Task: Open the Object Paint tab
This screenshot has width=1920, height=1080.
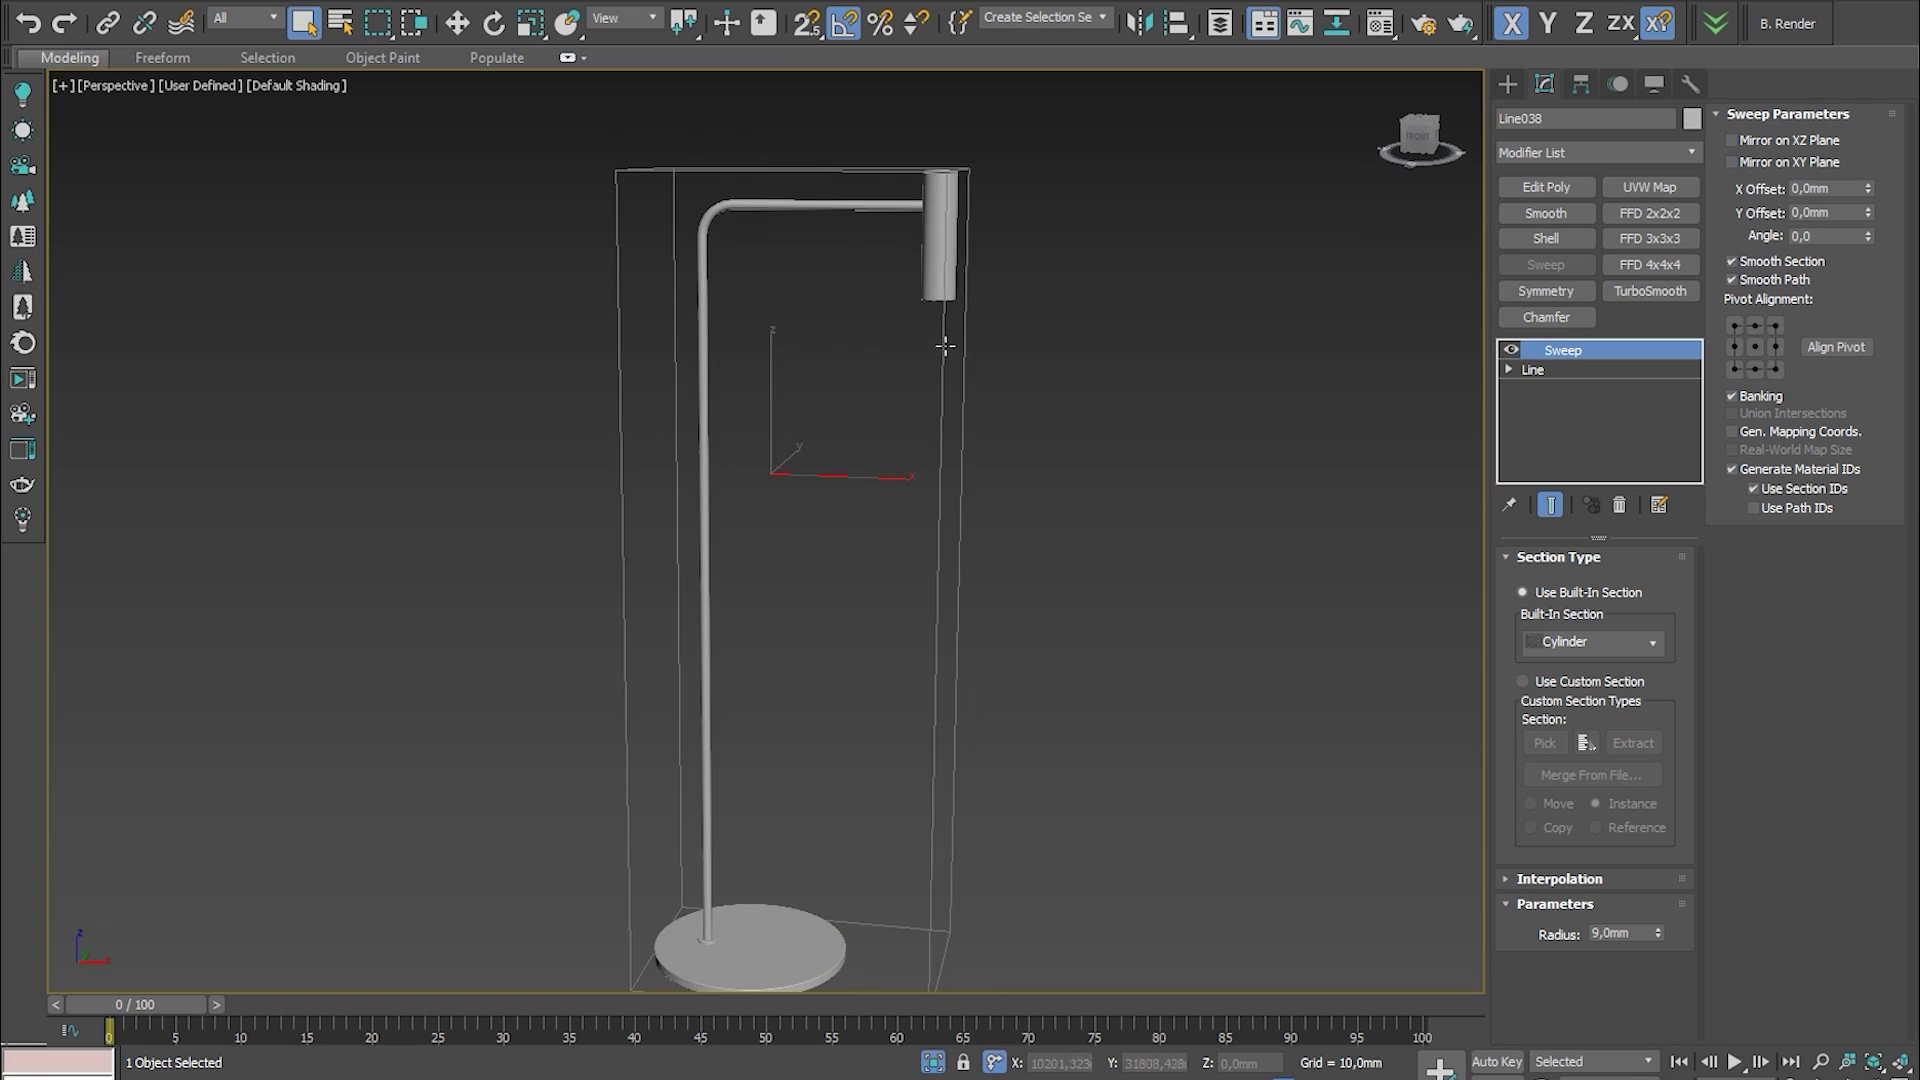Action: coord(382,58)
